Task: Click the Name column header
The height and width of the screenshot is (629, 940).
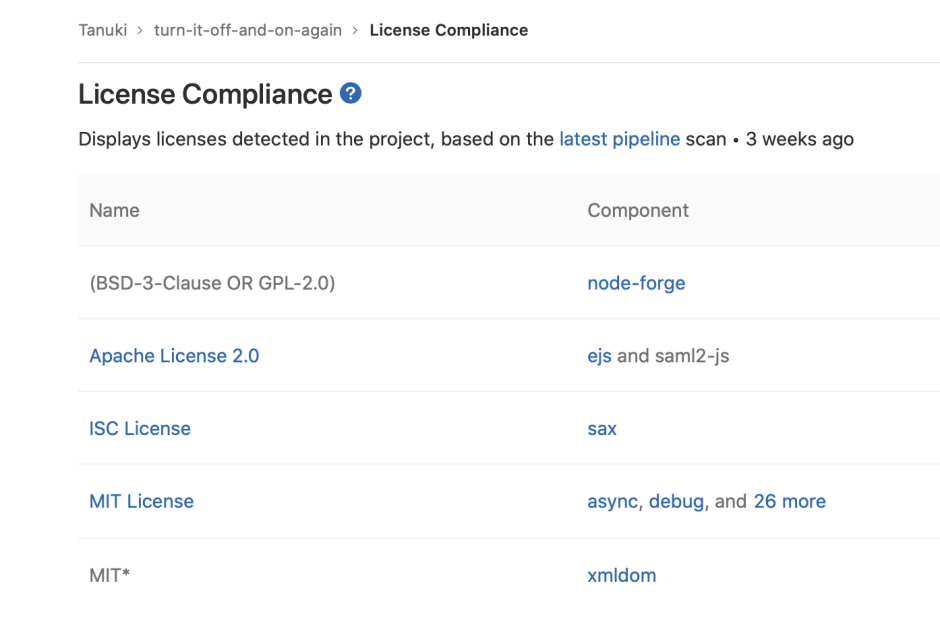Action: tap(114, 211)
